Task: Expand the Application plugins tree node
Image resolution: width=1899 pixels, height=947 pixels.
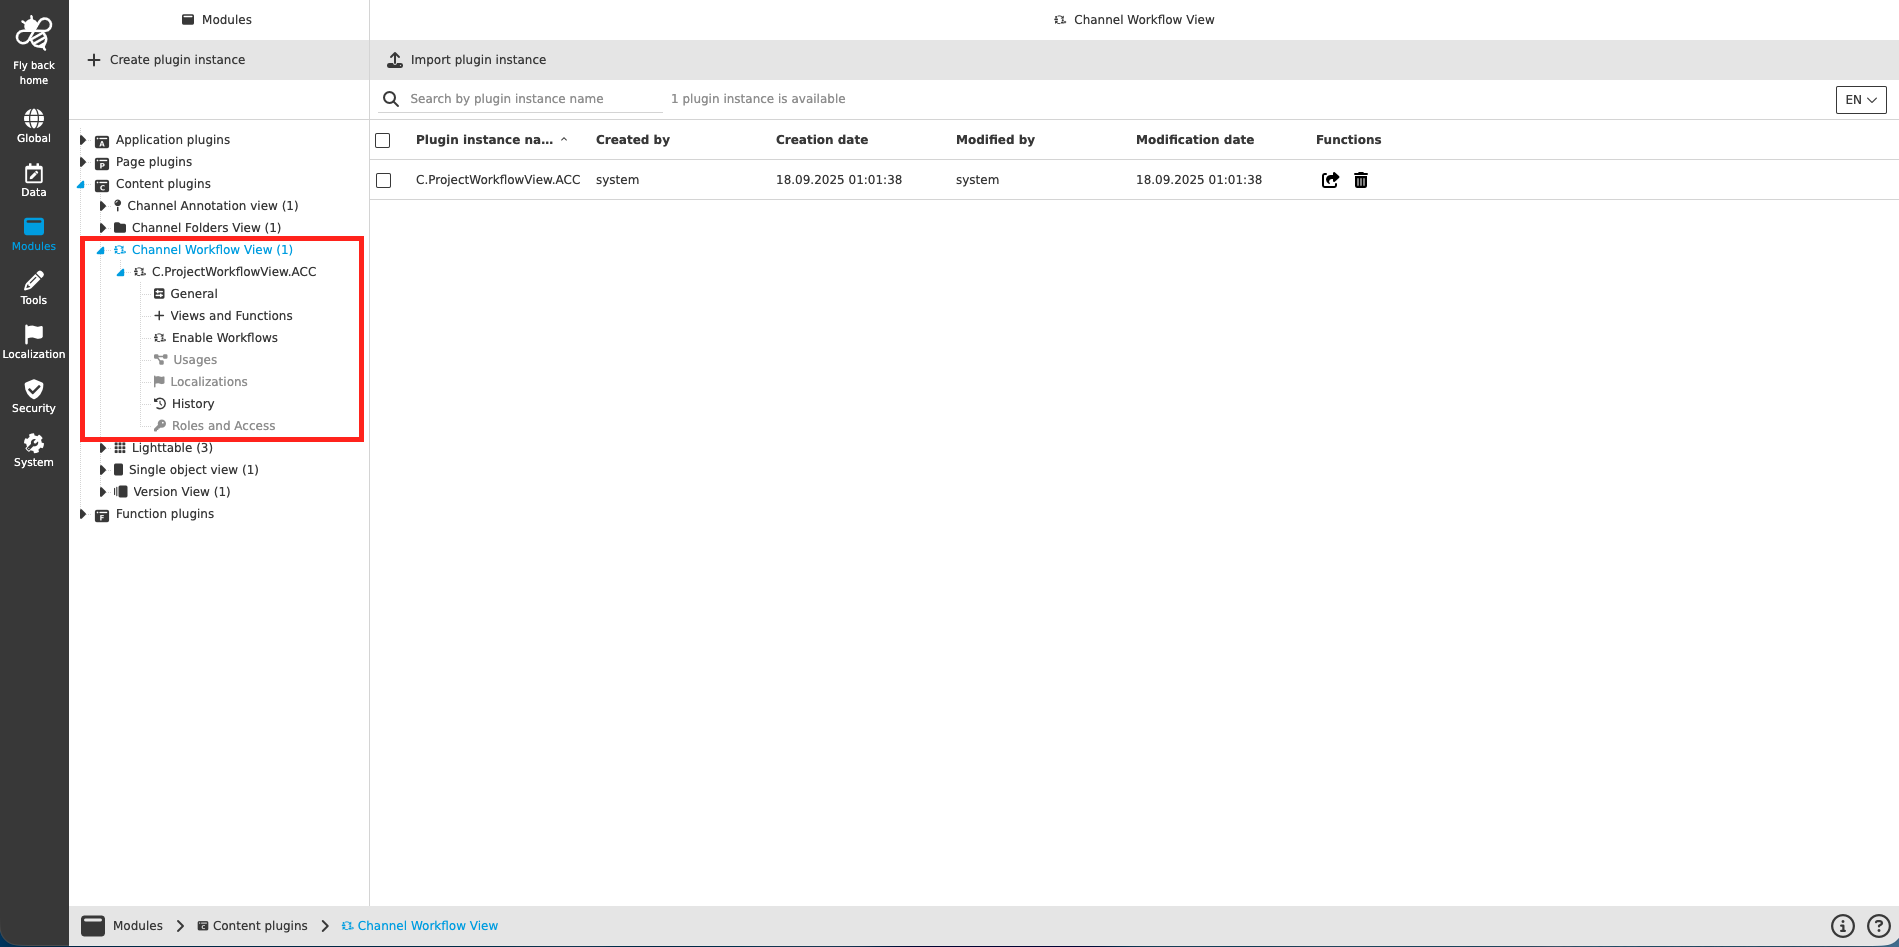Action: [84, 139]
